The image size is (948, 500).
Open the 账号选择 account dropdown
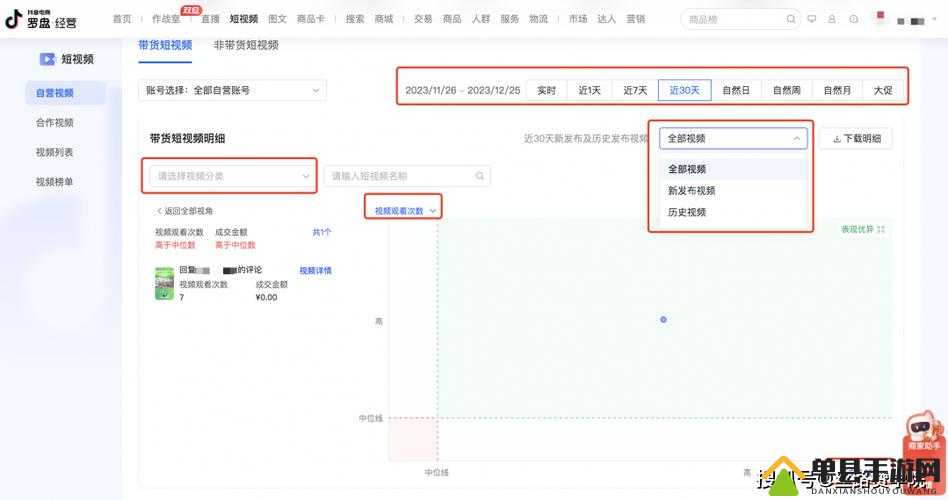[x=232, y=91]
